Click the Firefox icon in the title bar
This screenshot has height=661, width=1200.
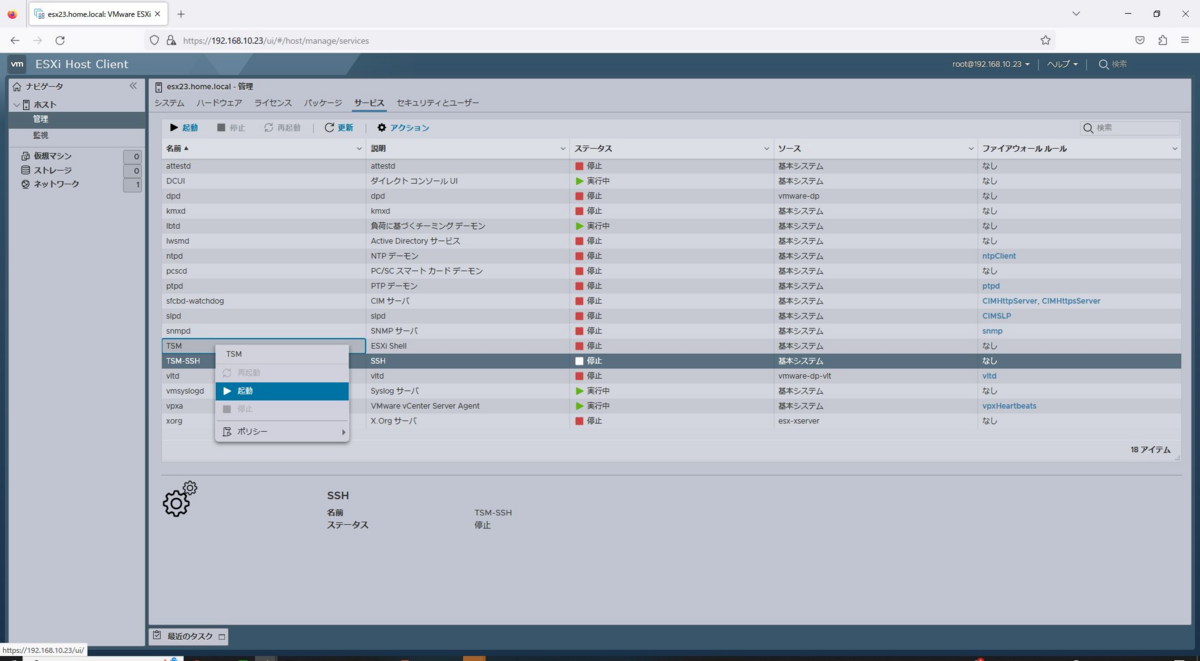[12, 14]
